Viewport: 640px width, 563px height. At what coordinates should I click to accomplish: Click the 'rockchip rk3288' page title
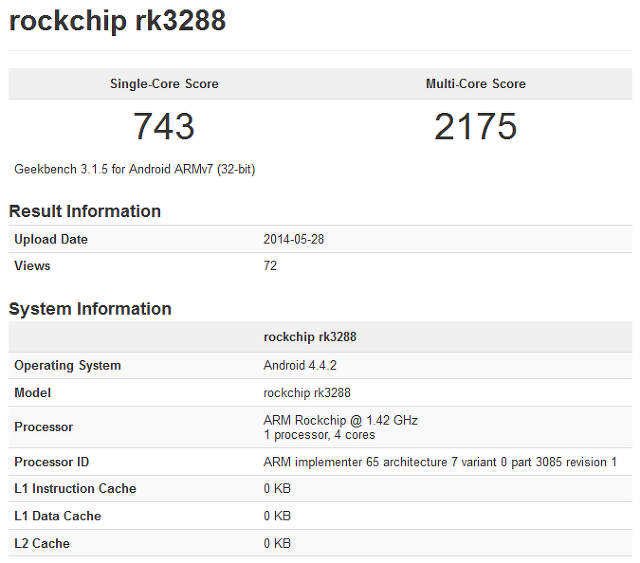(117, 20)
